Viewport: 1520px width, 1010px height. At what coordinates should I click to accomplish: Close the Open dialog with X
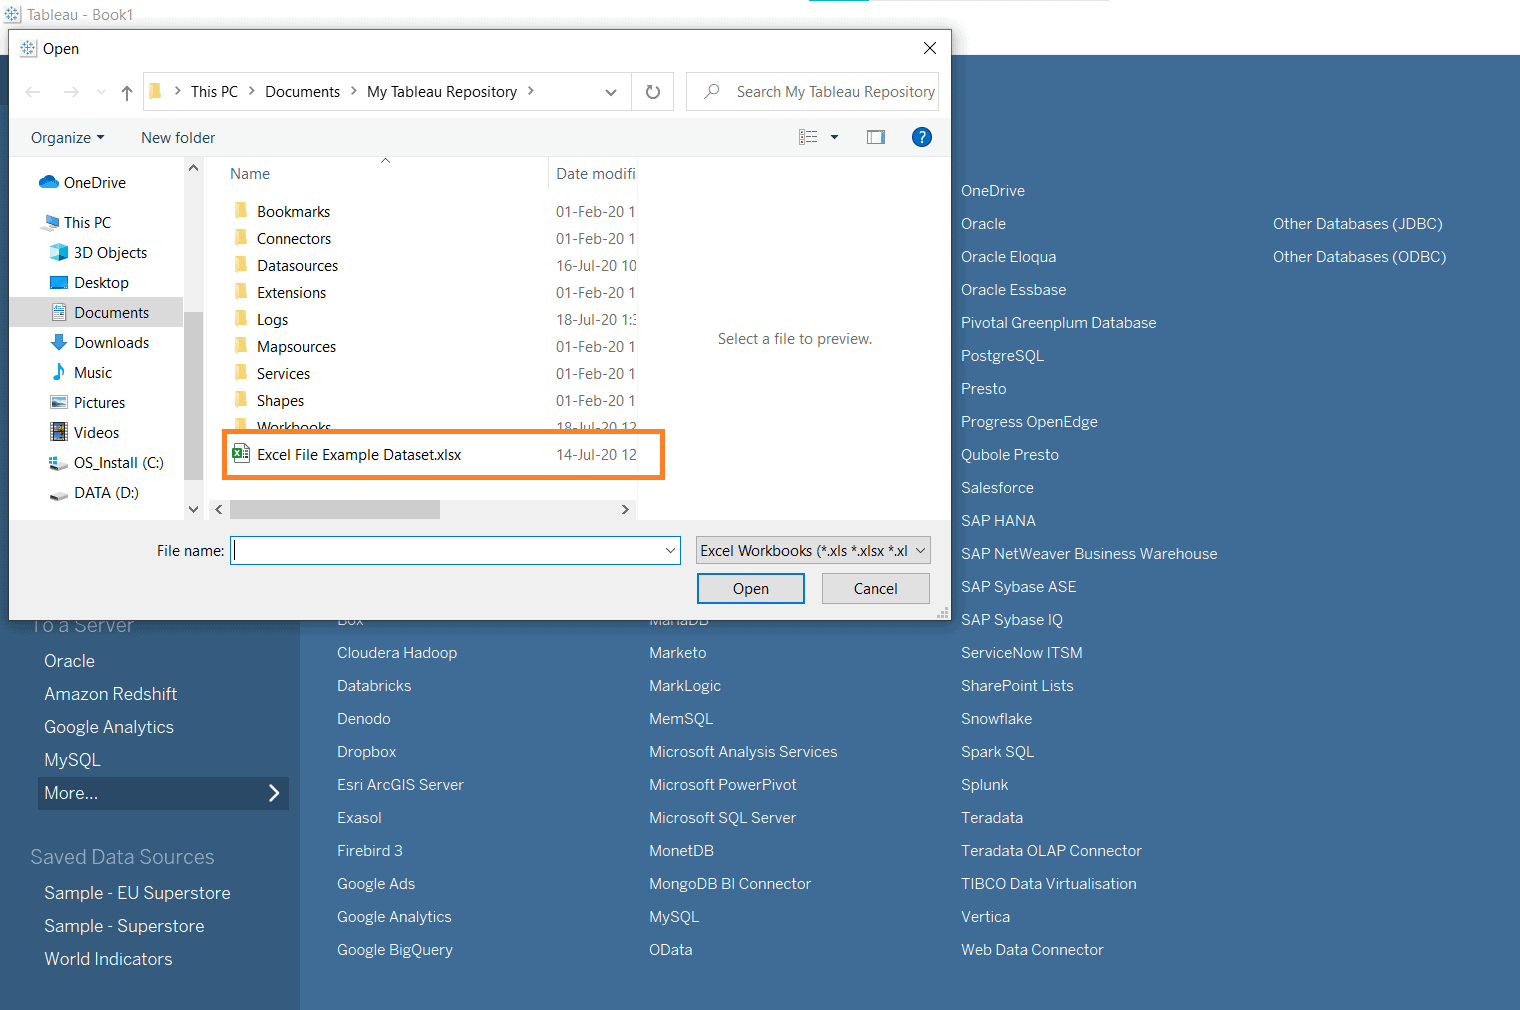coord(930,48)
